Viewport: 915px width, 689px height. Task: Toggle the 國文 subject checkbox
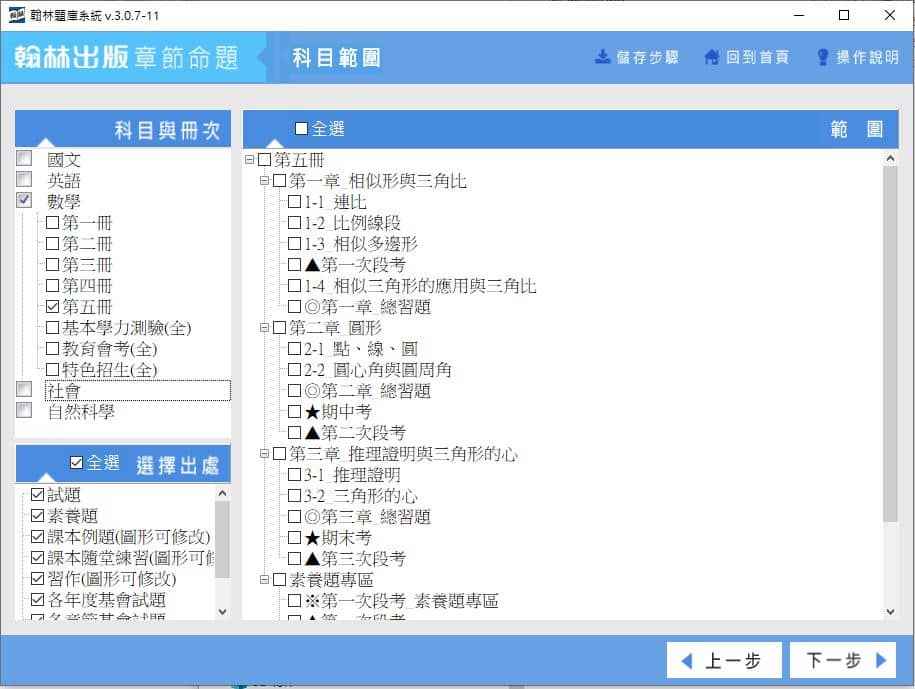pyautogui.click(x=24, y=158)
